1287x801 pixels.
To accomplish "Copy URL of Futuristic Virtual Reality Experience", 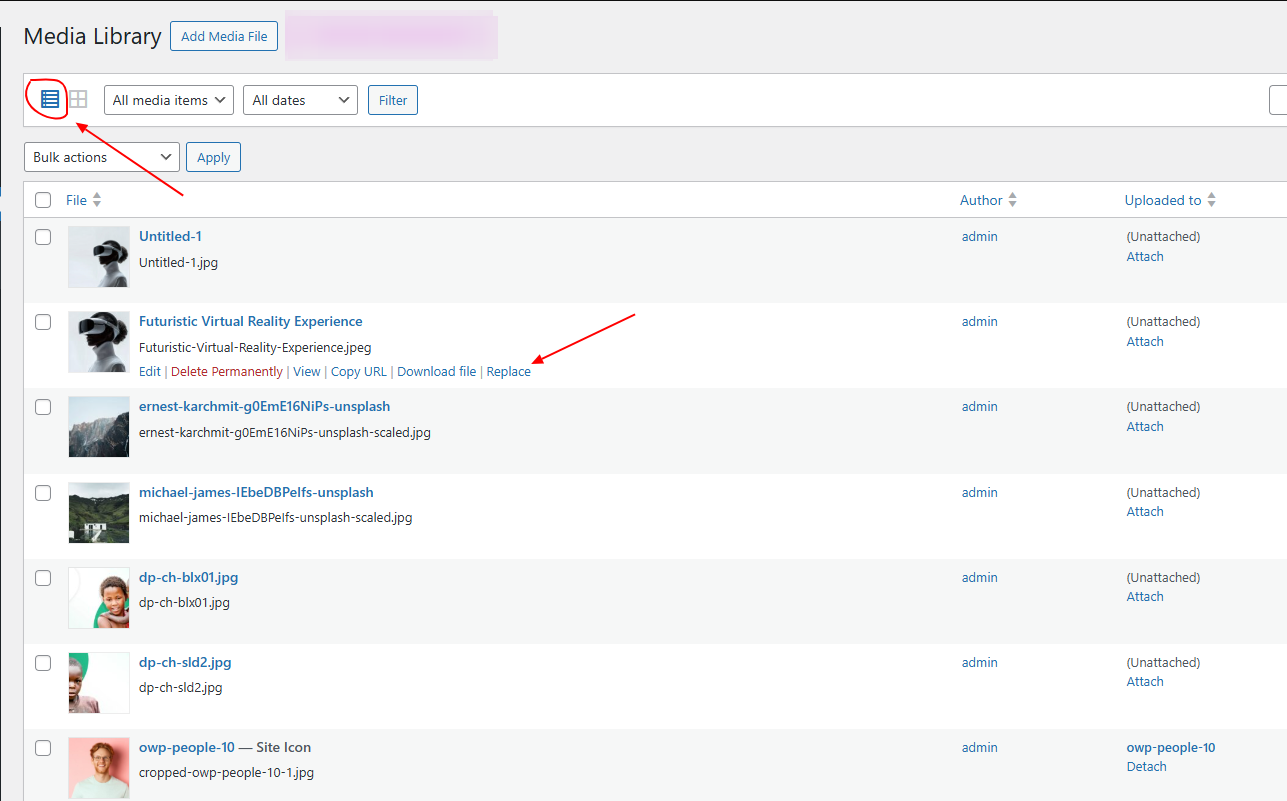I will [358, 371].
